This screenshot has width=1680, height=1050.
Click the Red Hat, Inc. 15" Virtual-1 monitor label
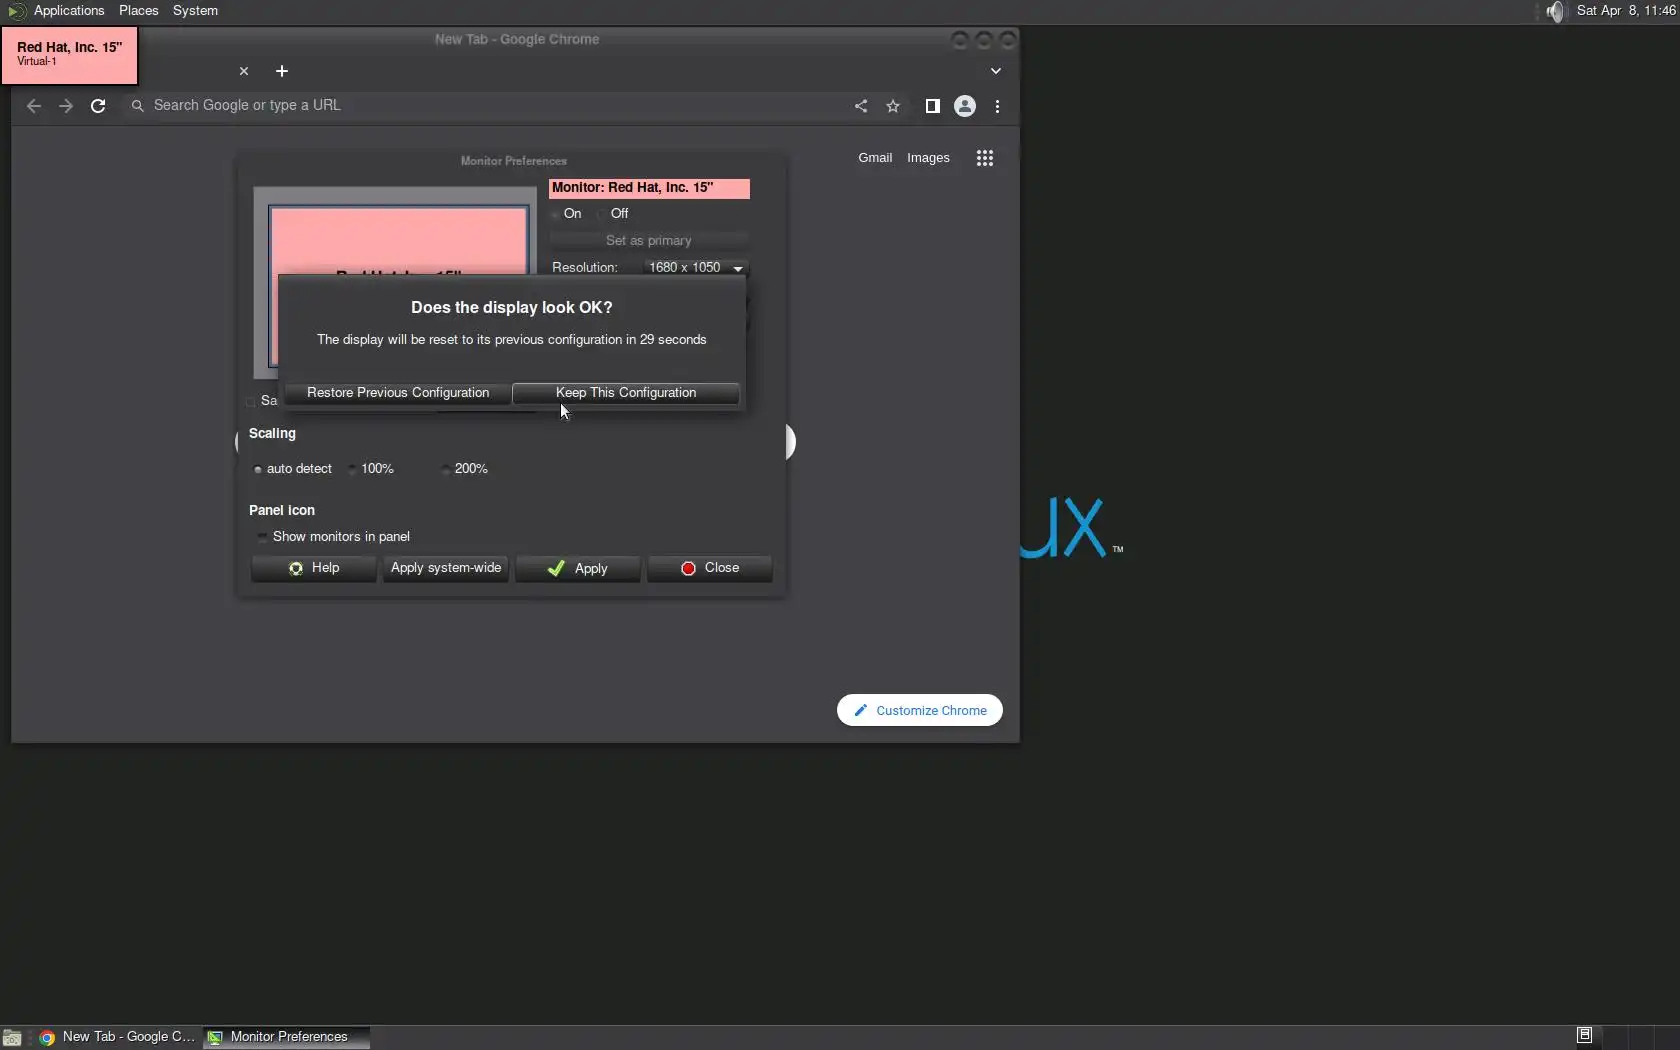[x=70, y=54]
